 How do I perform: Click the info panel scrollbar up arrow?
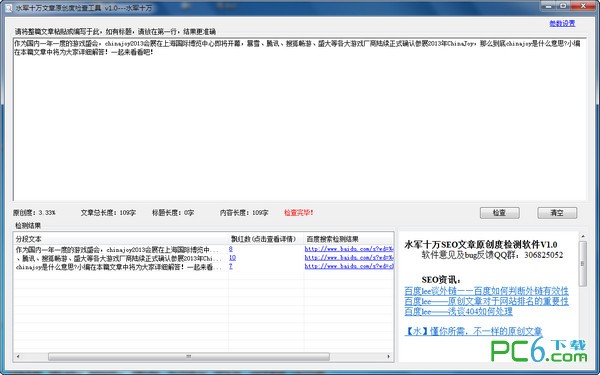(x=583, y=236)
